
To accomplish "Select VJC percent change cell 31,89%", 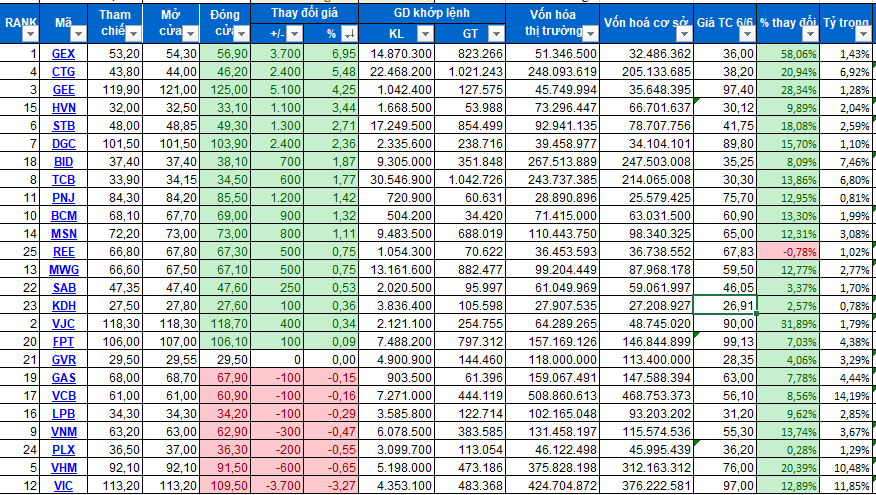I will coord(787,324).
